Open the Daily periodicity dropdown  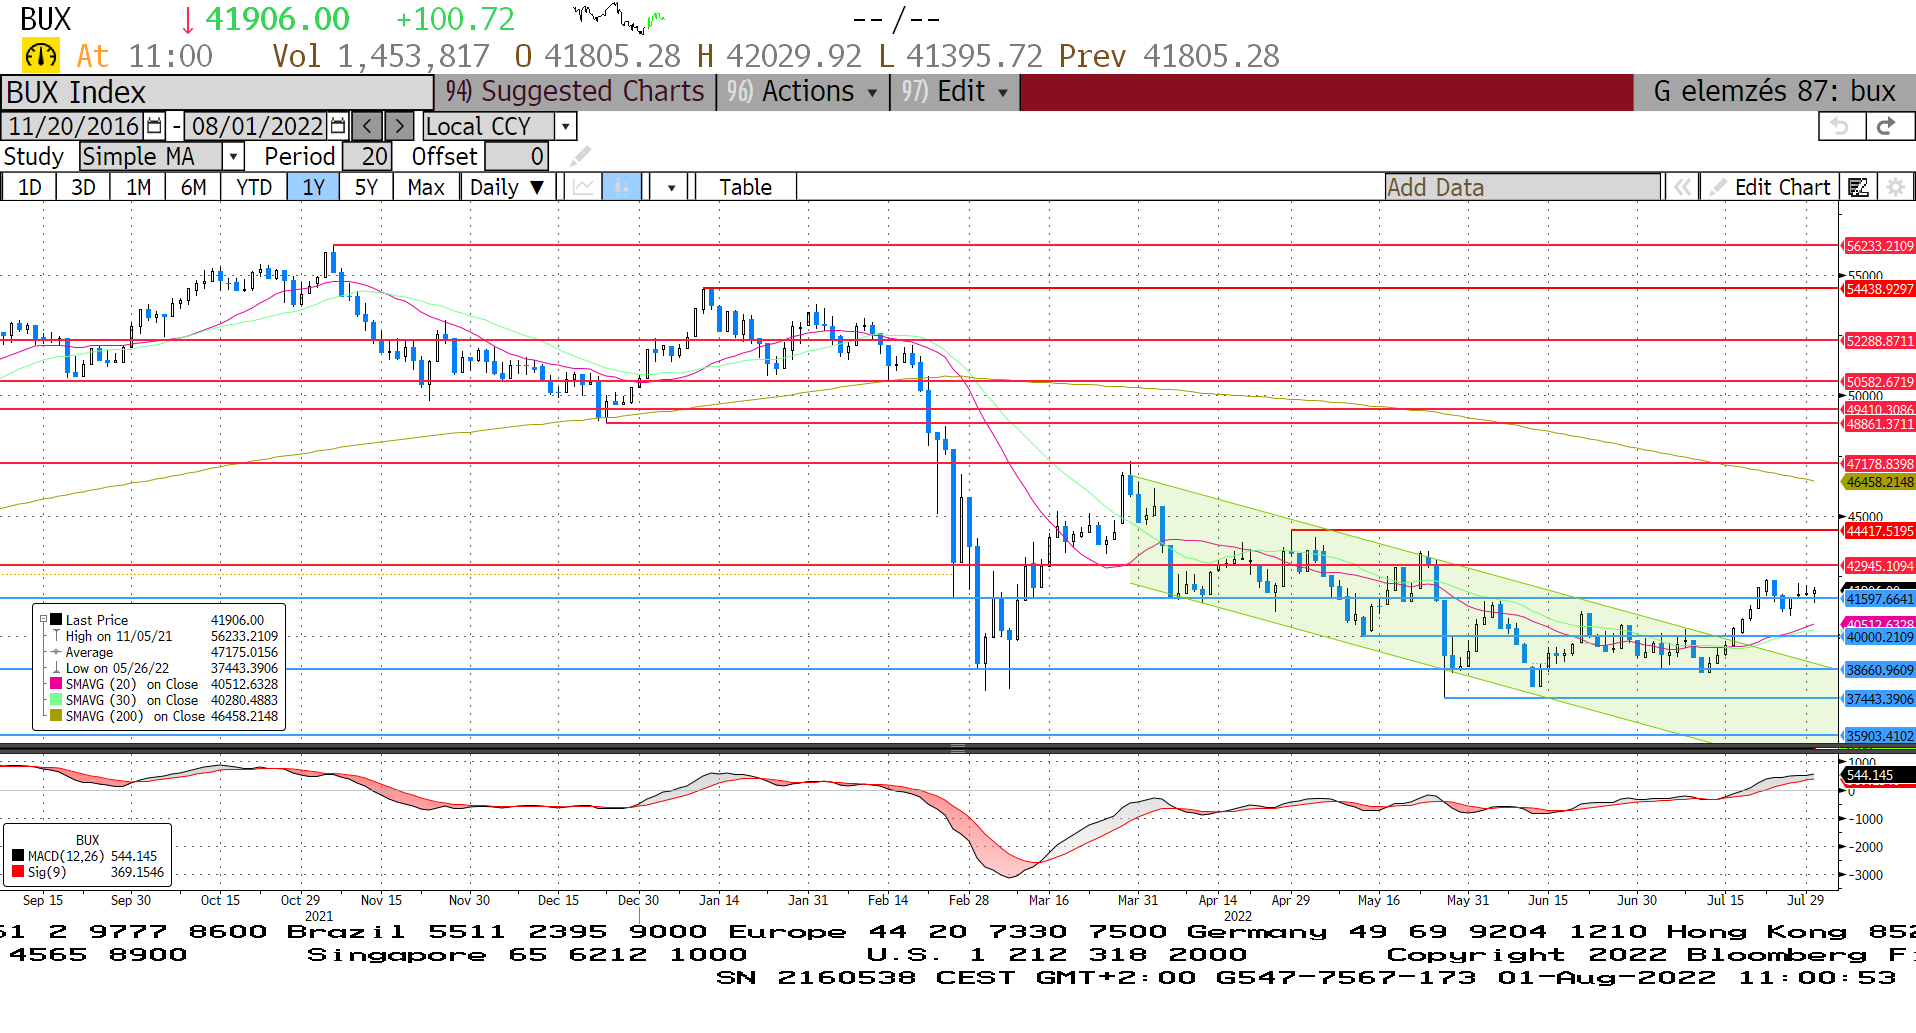click(507, 187)
